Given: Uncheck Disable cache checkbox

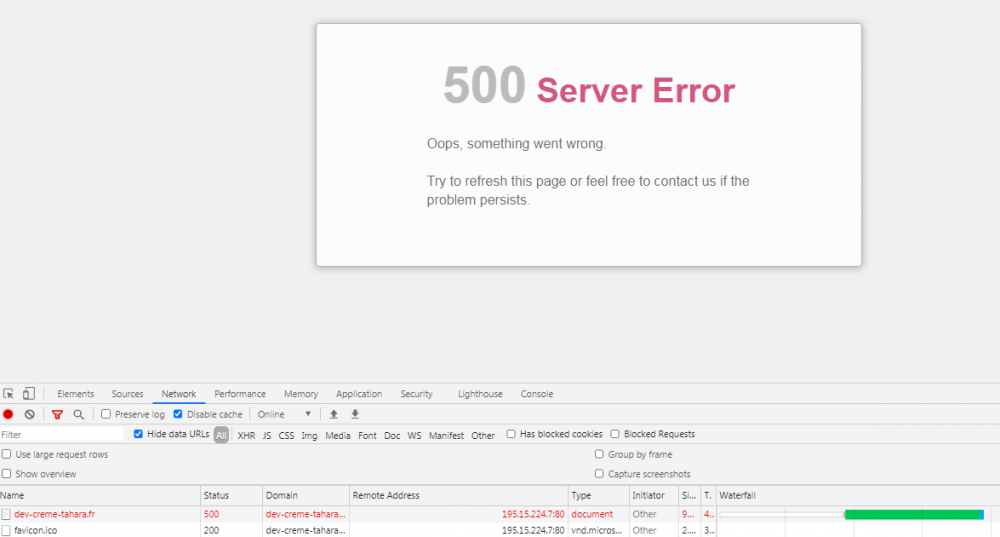Looking at the screenshot, I should [x=178, y=414].
